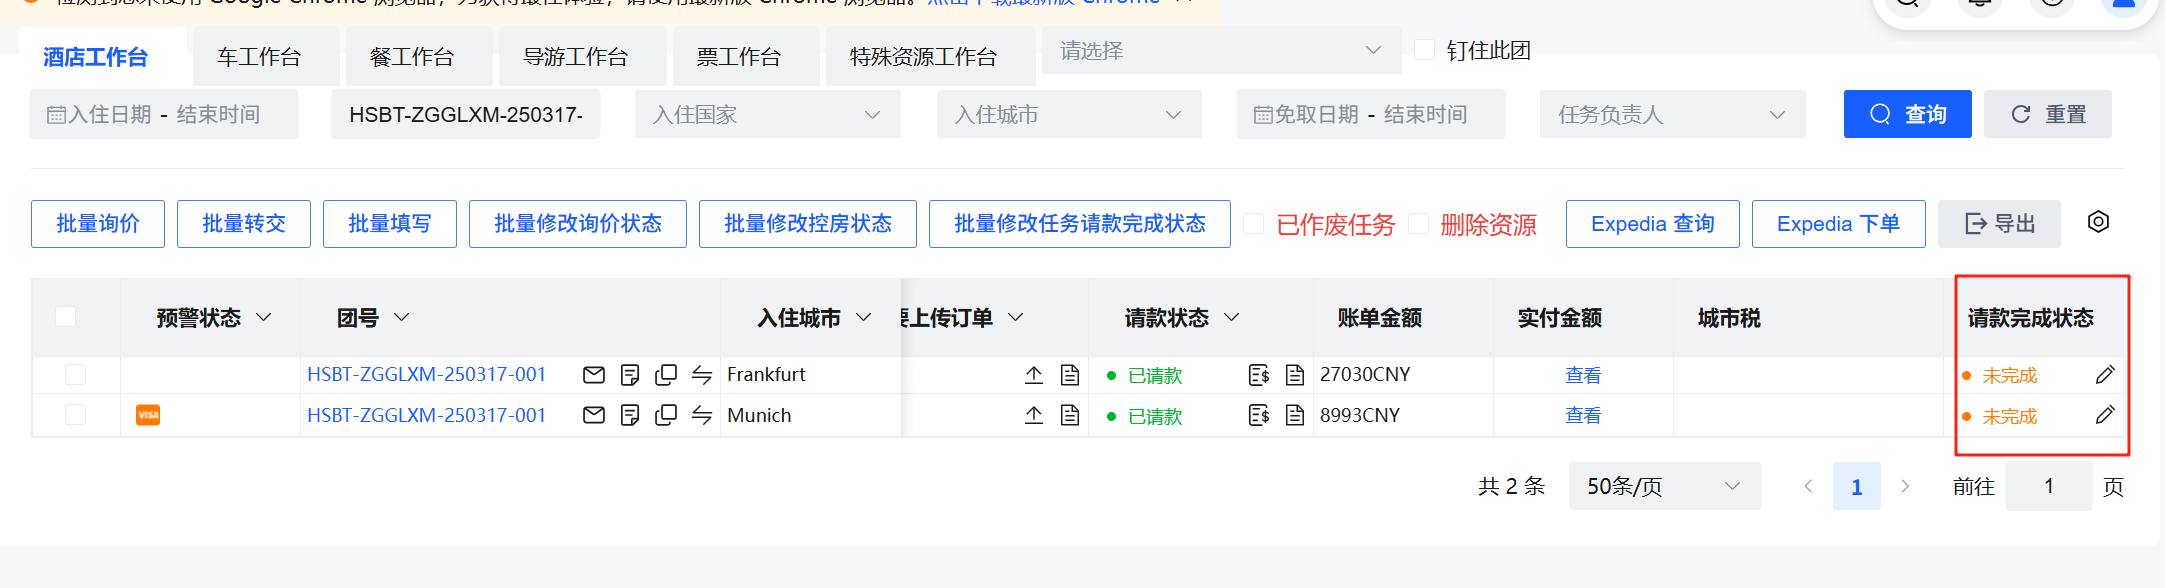The height and width of the screenshot is (588, 2165).
Task: Open the column settings hexagon icon
Action: pyautogui.click(x=2099, y=222)
